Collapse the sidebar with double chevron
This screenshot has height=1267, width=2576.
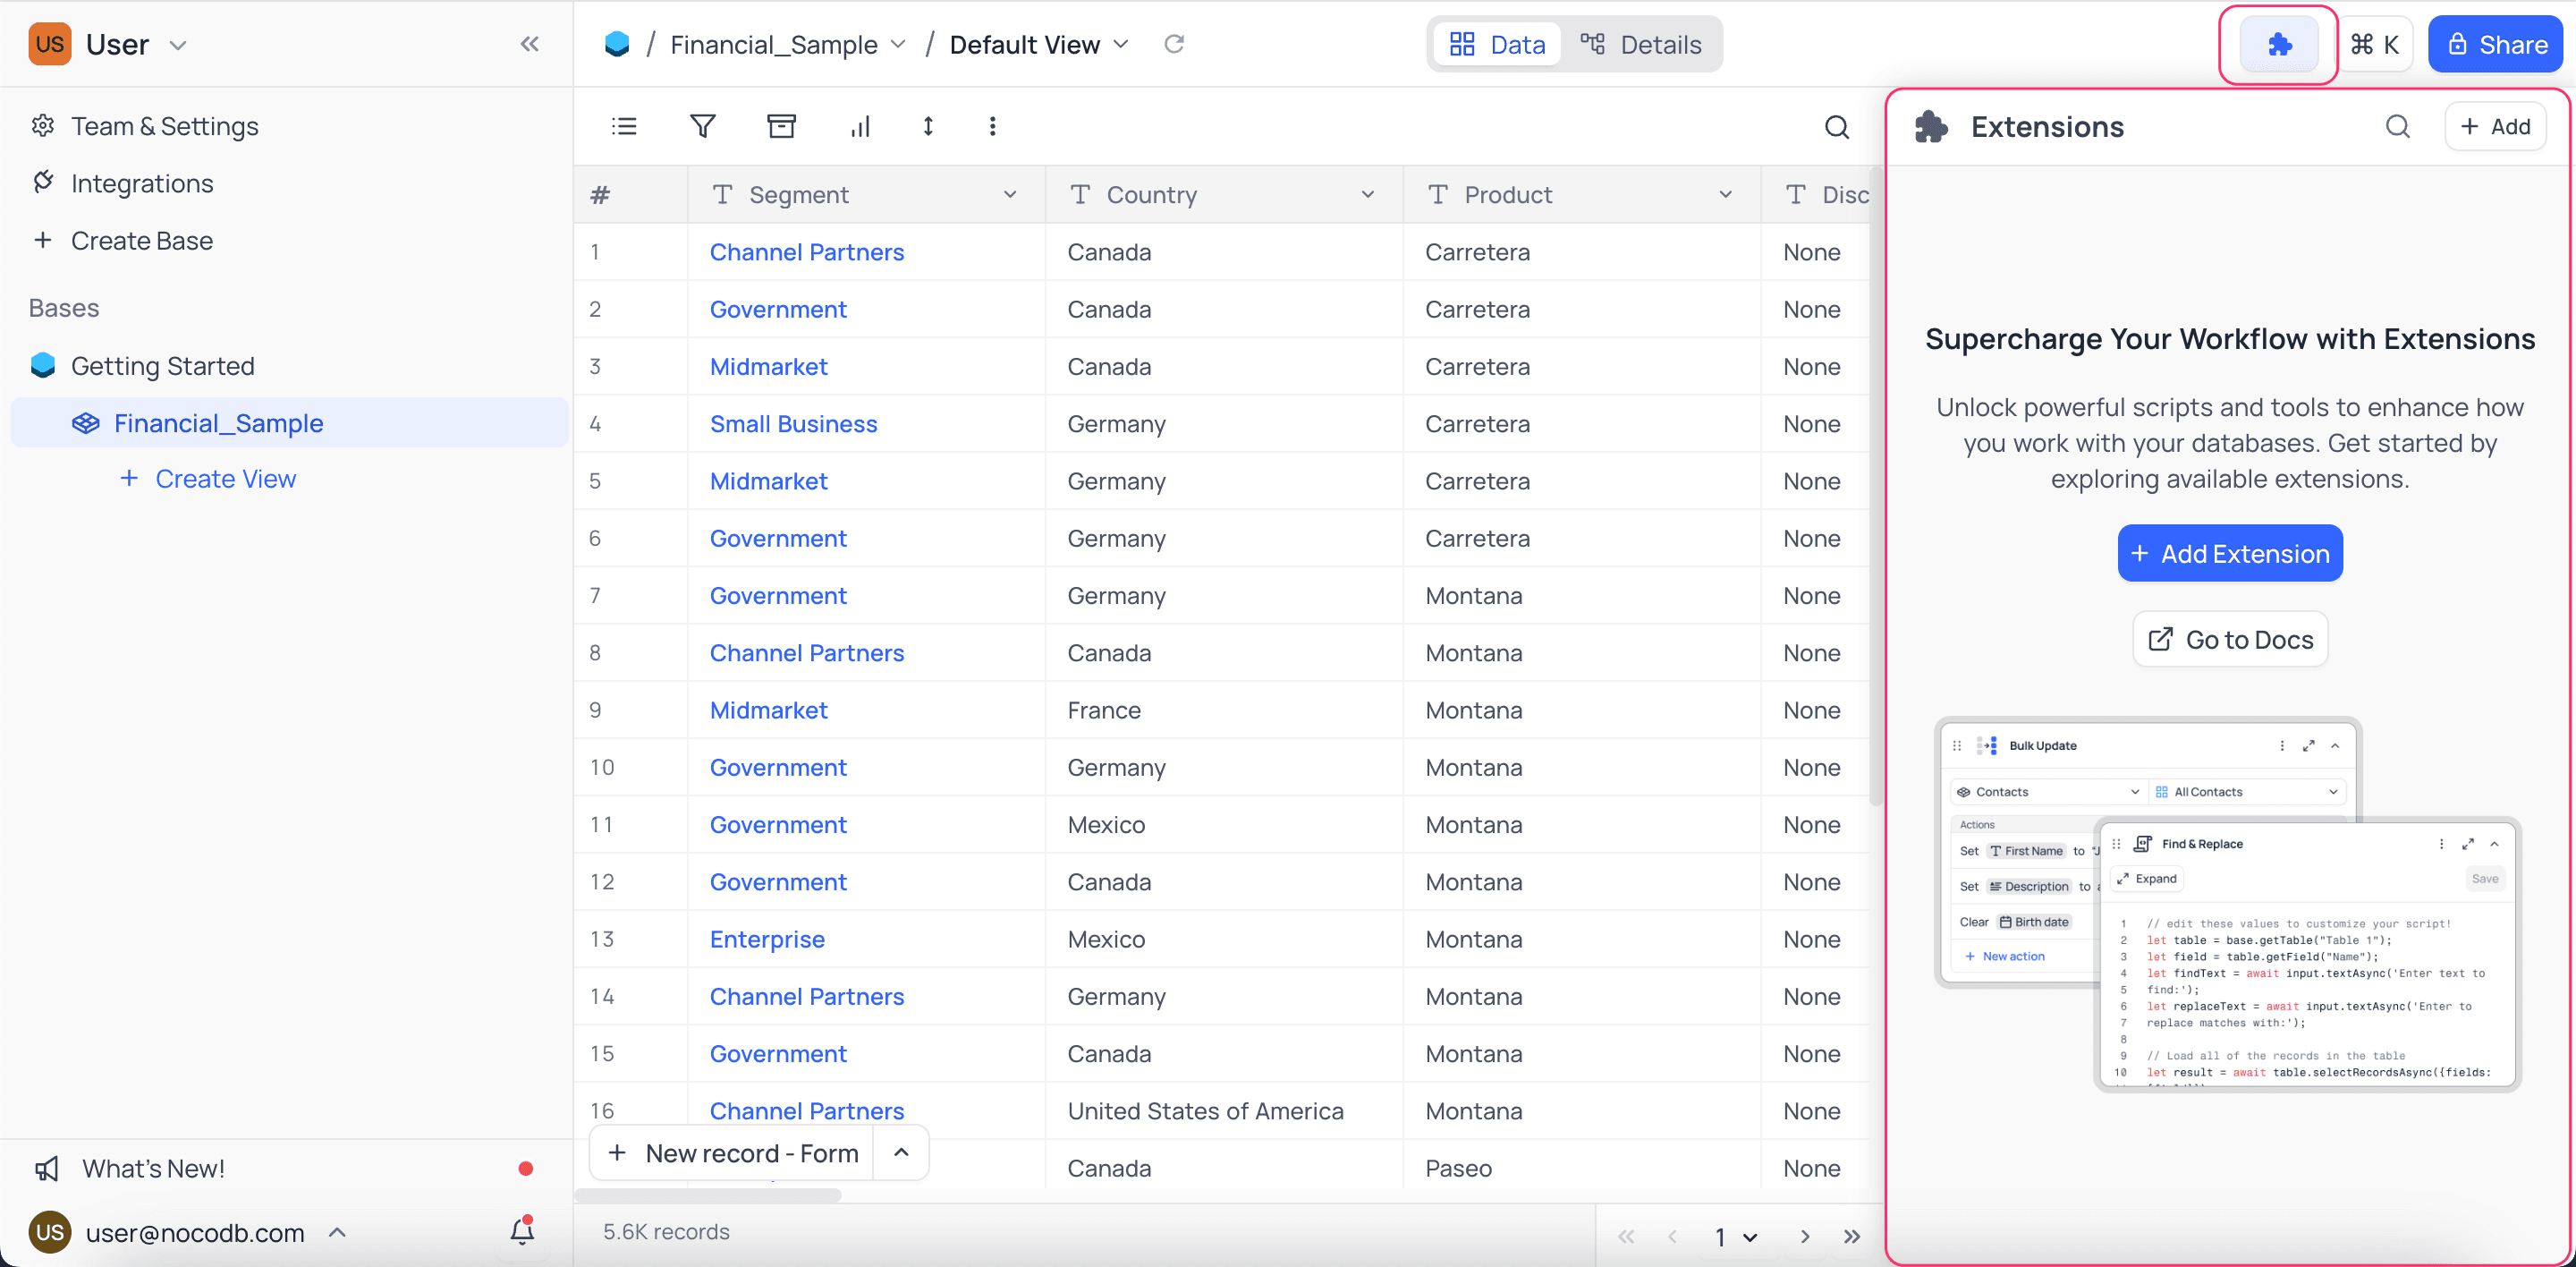pyautogui.click(x=530, y=44)
